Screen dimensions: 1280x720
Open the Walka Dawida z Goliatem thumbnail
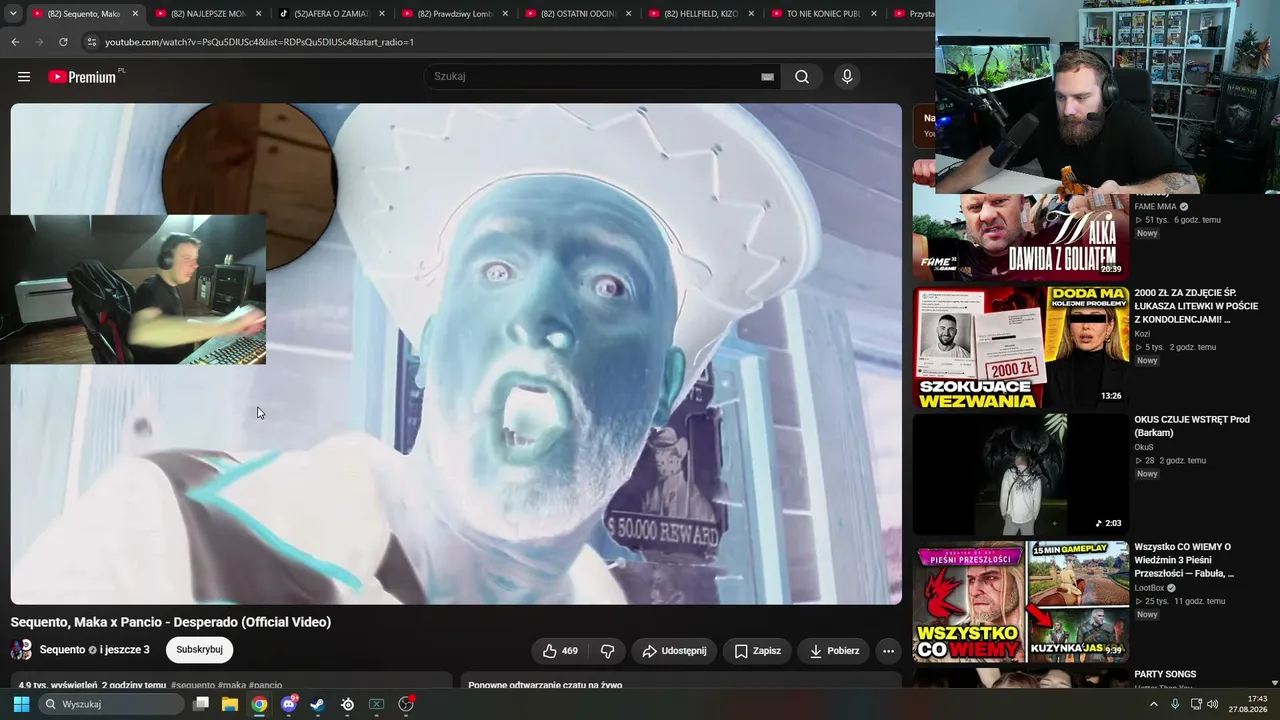[1020, 235]
